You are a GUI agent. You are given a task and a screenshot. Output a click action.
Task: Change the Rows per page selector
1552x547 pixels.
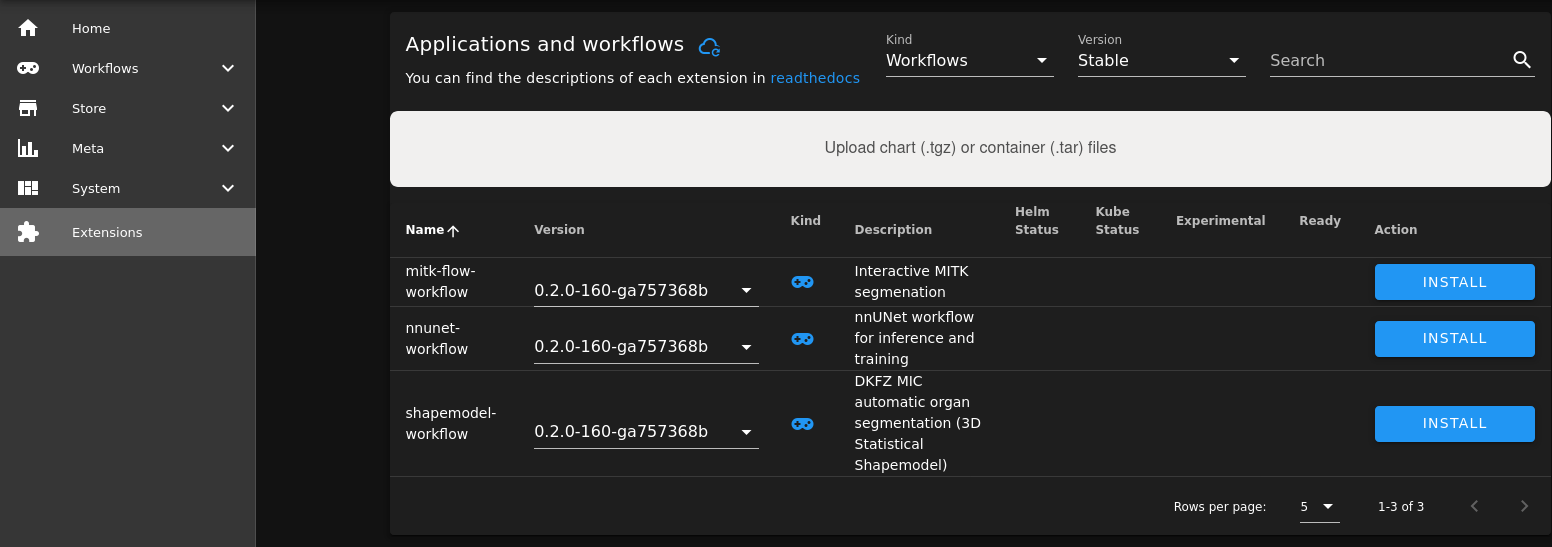(x=1318, y=507)
